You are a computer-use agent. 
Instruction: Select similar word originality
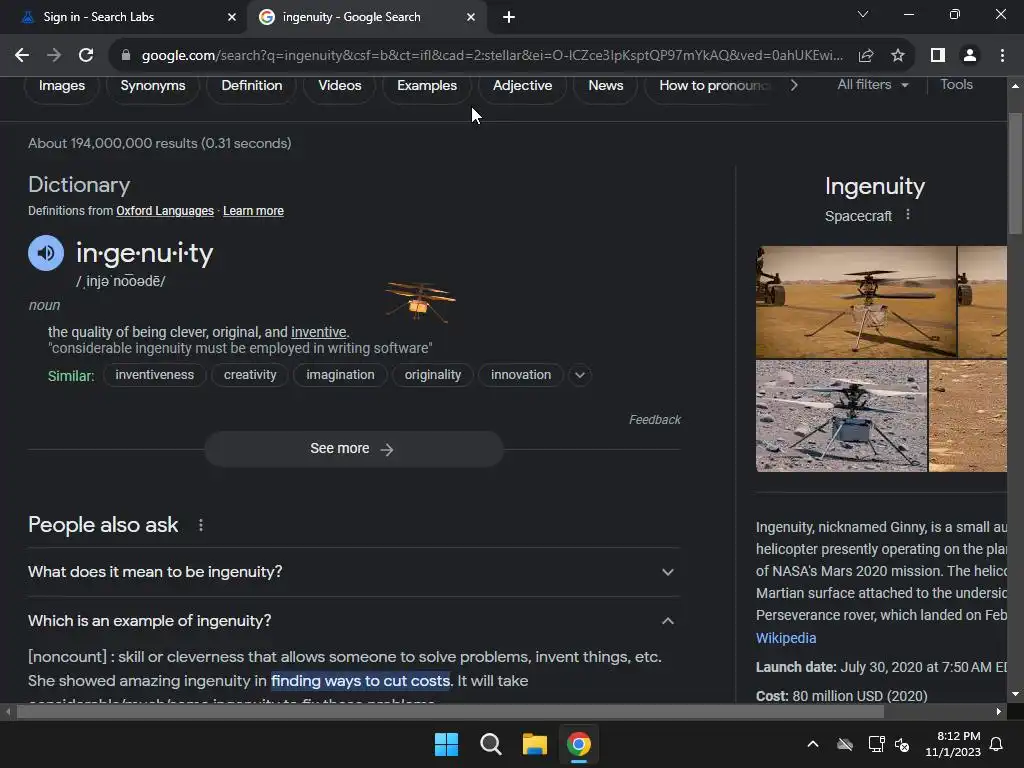[432, 375]
